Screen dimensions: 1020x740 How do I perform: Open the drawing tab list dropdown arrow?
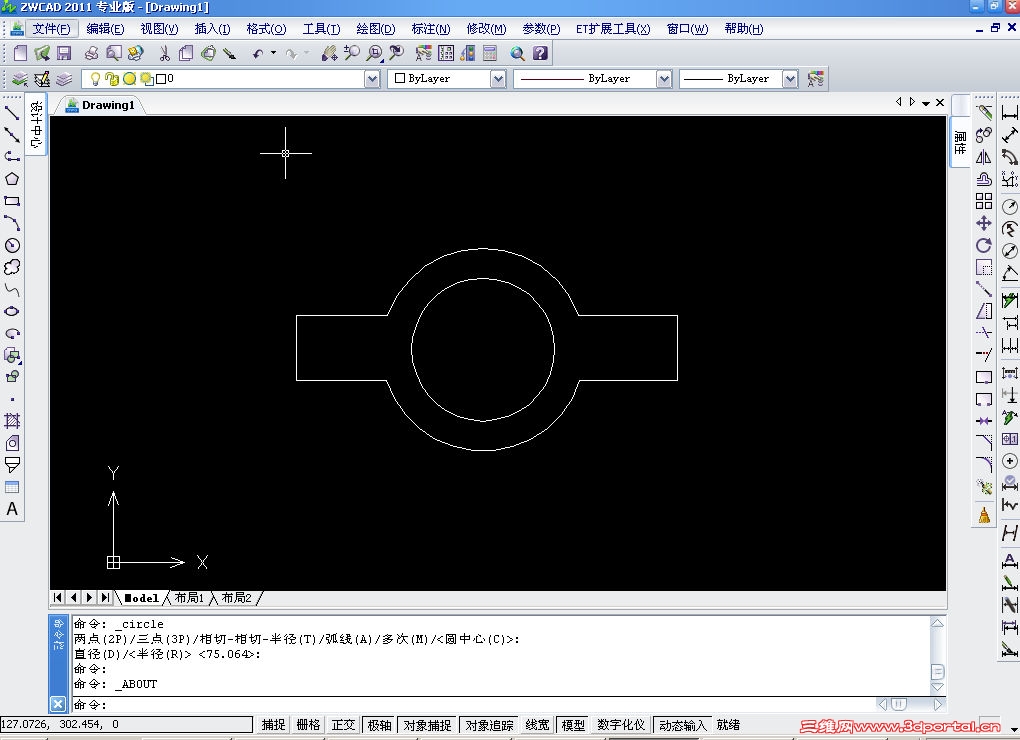(x=926, y=103)
